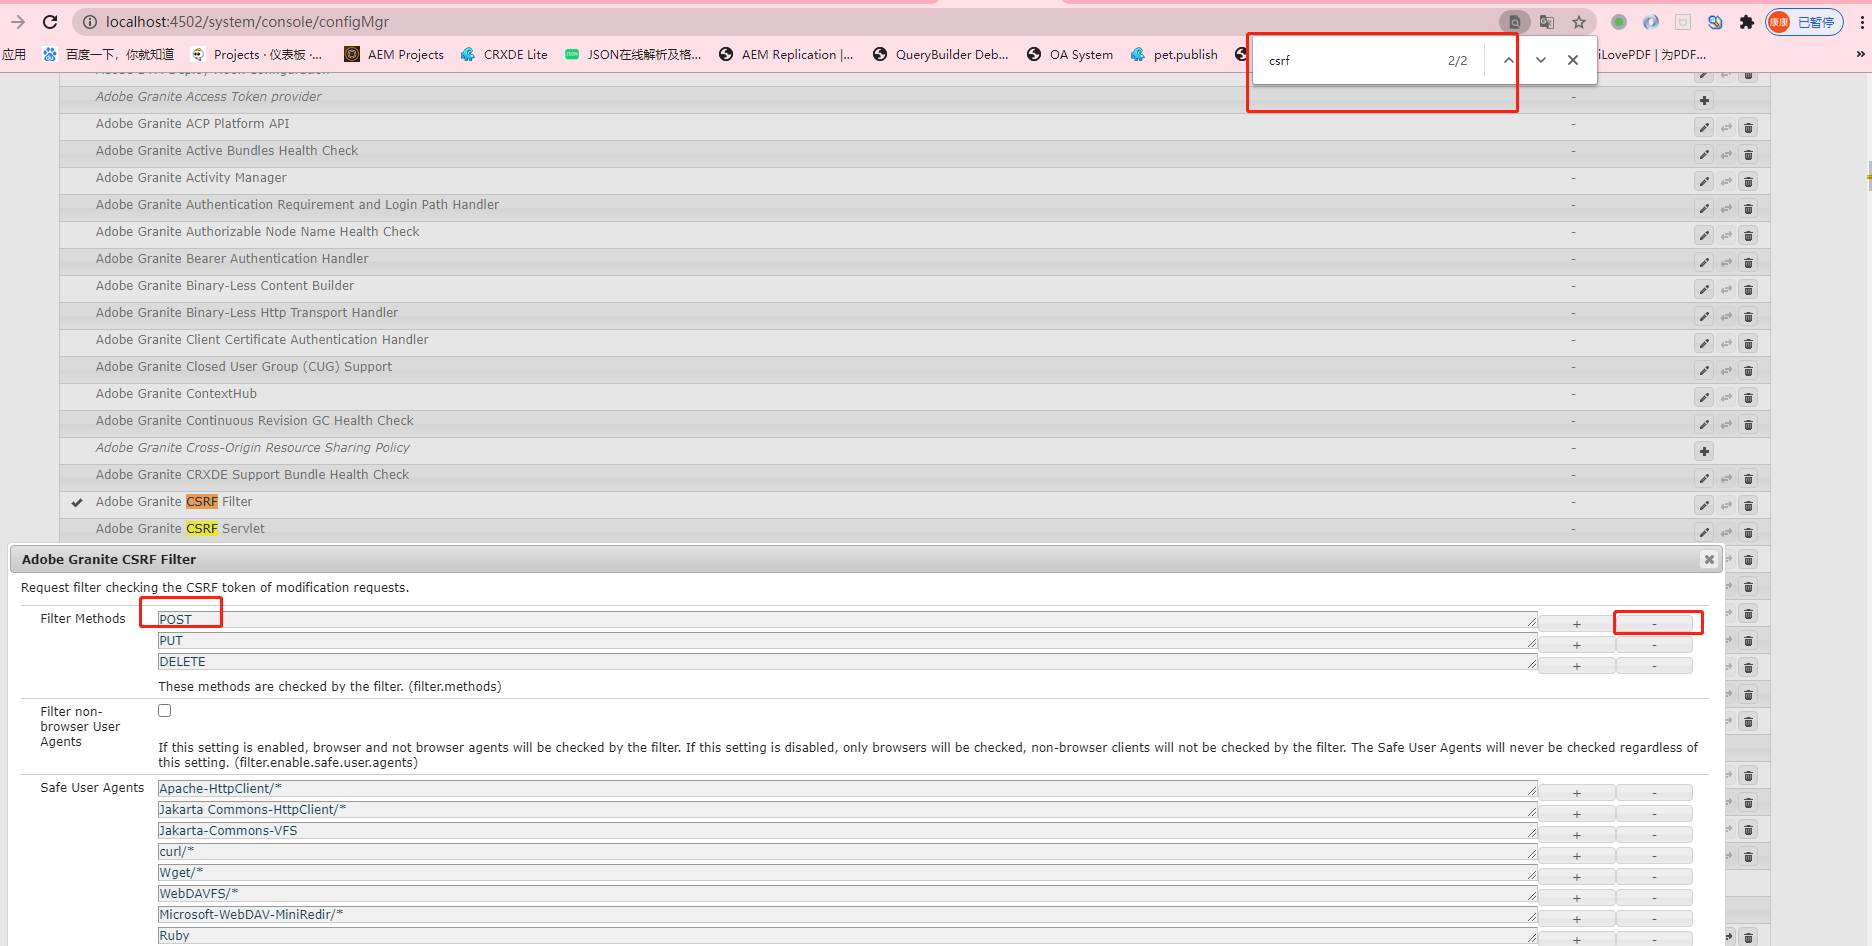Click the DELETE filter method field
The image size is (1872, 946).
(847, 661)
